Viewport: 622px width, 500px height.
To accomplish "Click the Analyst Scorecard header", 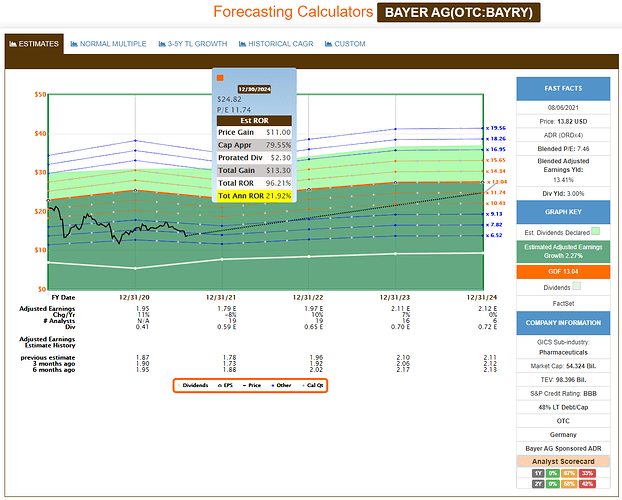I will [x=563, y=462].
